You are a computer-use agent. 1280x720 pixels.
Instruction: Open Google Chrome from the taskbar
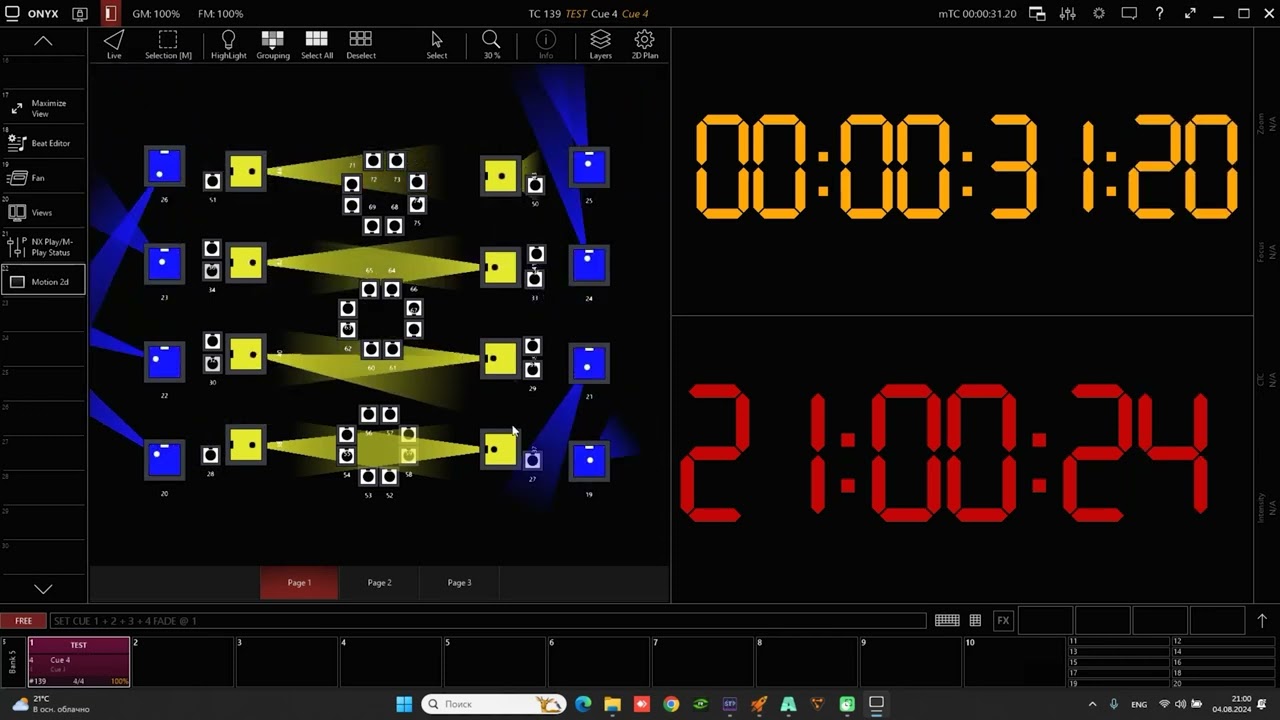point(671,704)
